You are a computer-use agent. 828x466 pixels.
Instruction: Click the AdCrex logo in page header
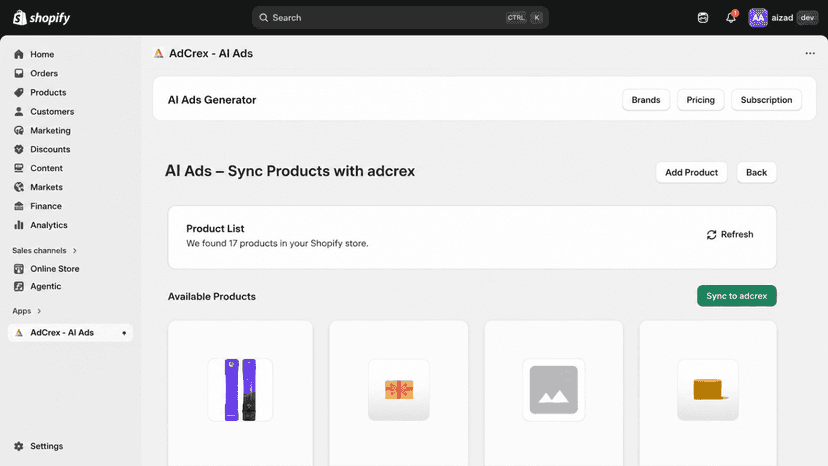click(158, 53)
